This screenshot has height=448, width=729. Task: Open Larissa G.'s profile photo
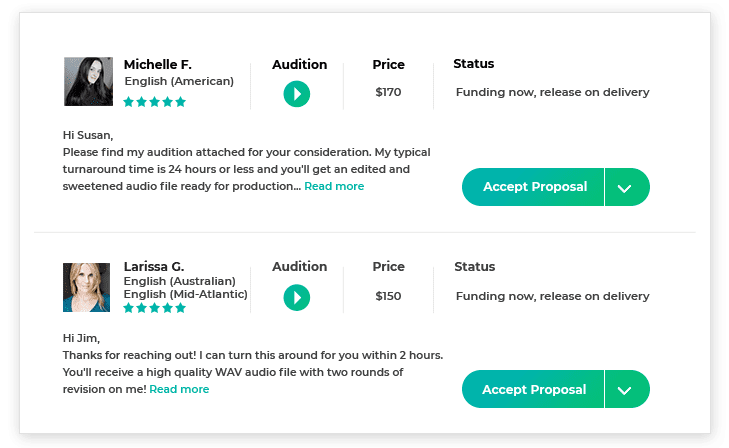point(86,287)
